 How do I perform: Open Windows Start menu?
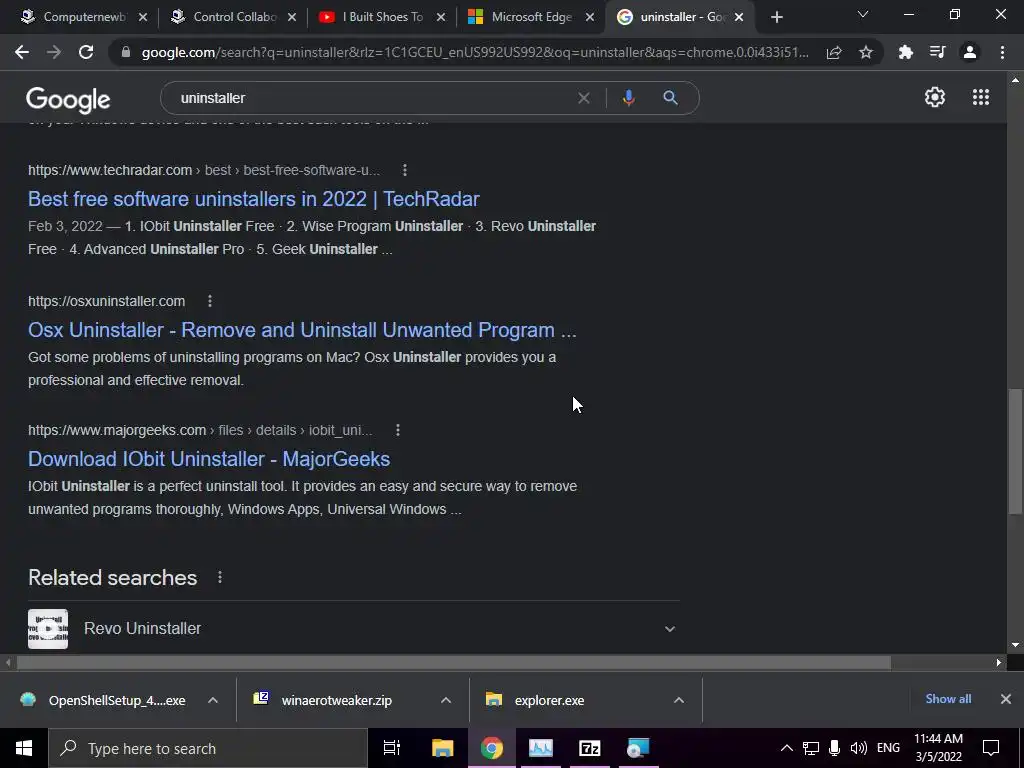[x=24, y=748]
